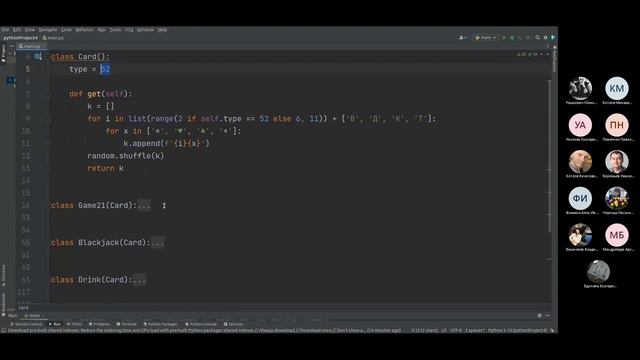Viewport: 640px width, 360px height.
Task: Click the JetBrains Toolbox icon in toolbar
Action: [553, 38]
